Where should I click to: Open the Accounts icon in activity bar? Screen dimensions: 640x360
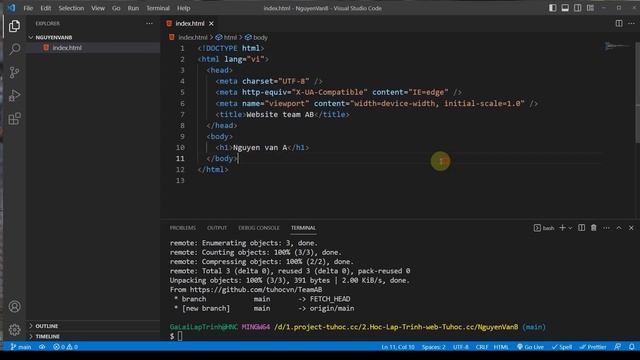14,307
